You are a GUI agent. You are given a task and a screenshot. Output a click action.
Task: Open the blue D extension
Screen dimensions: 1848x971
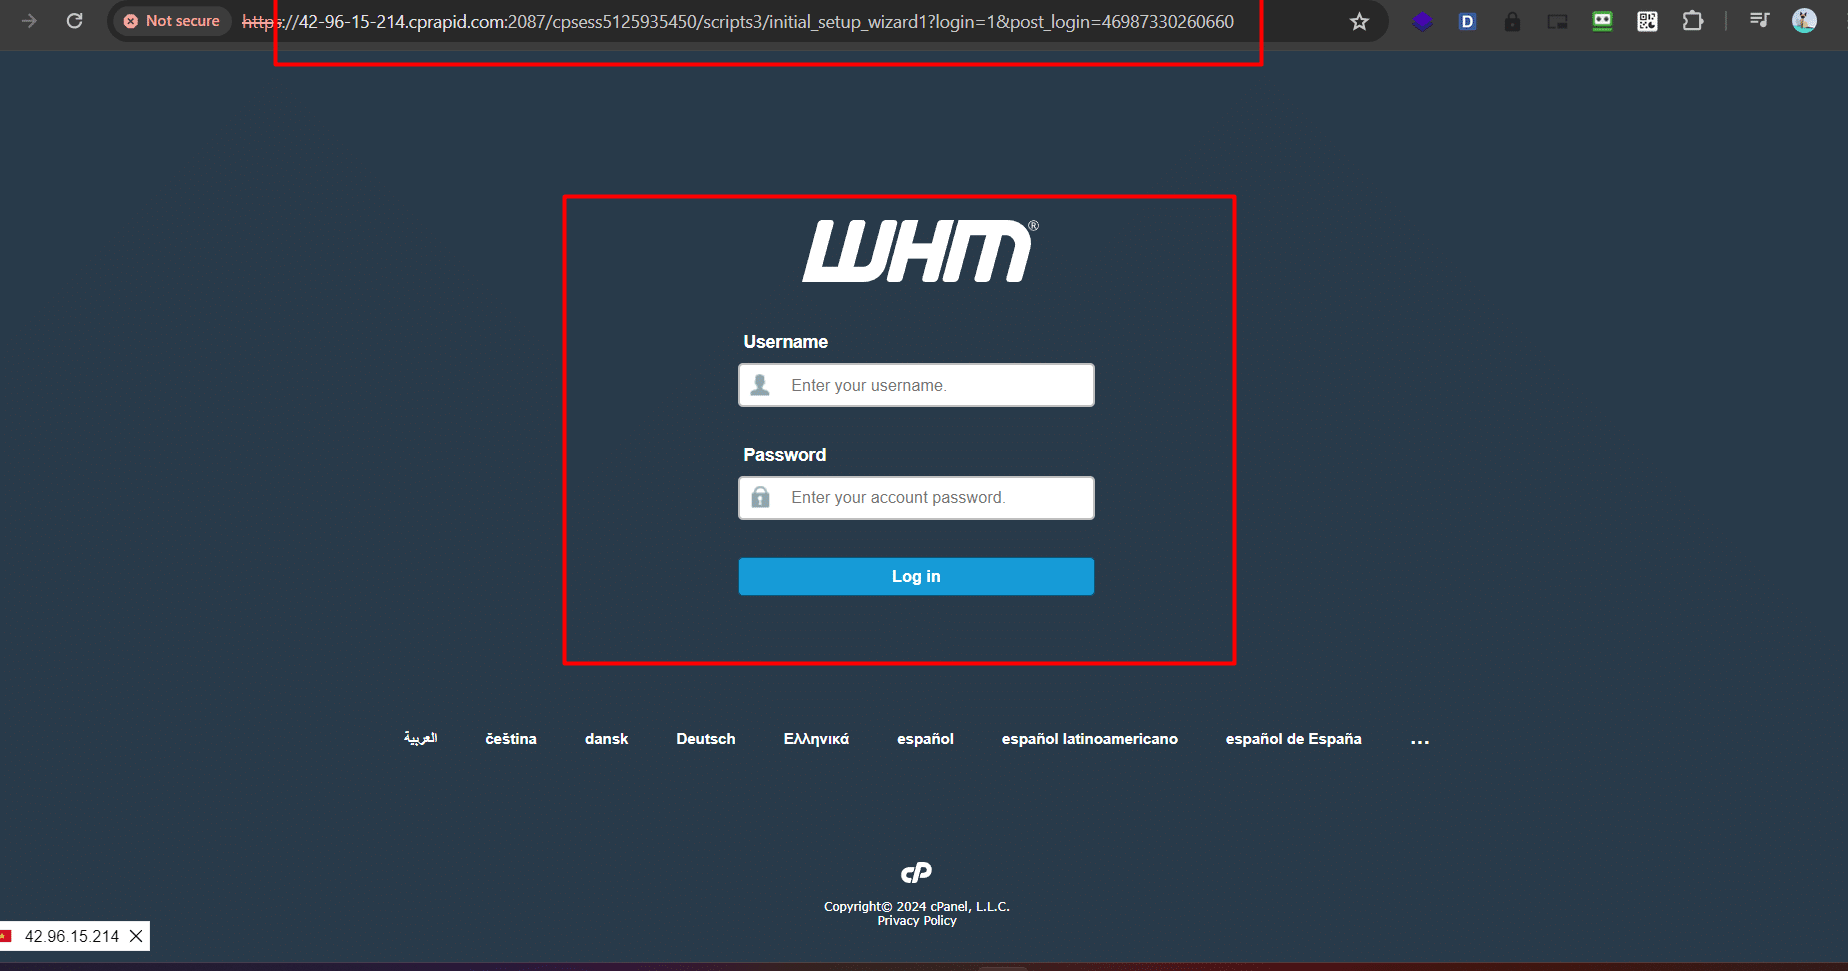pos(1467,20)
